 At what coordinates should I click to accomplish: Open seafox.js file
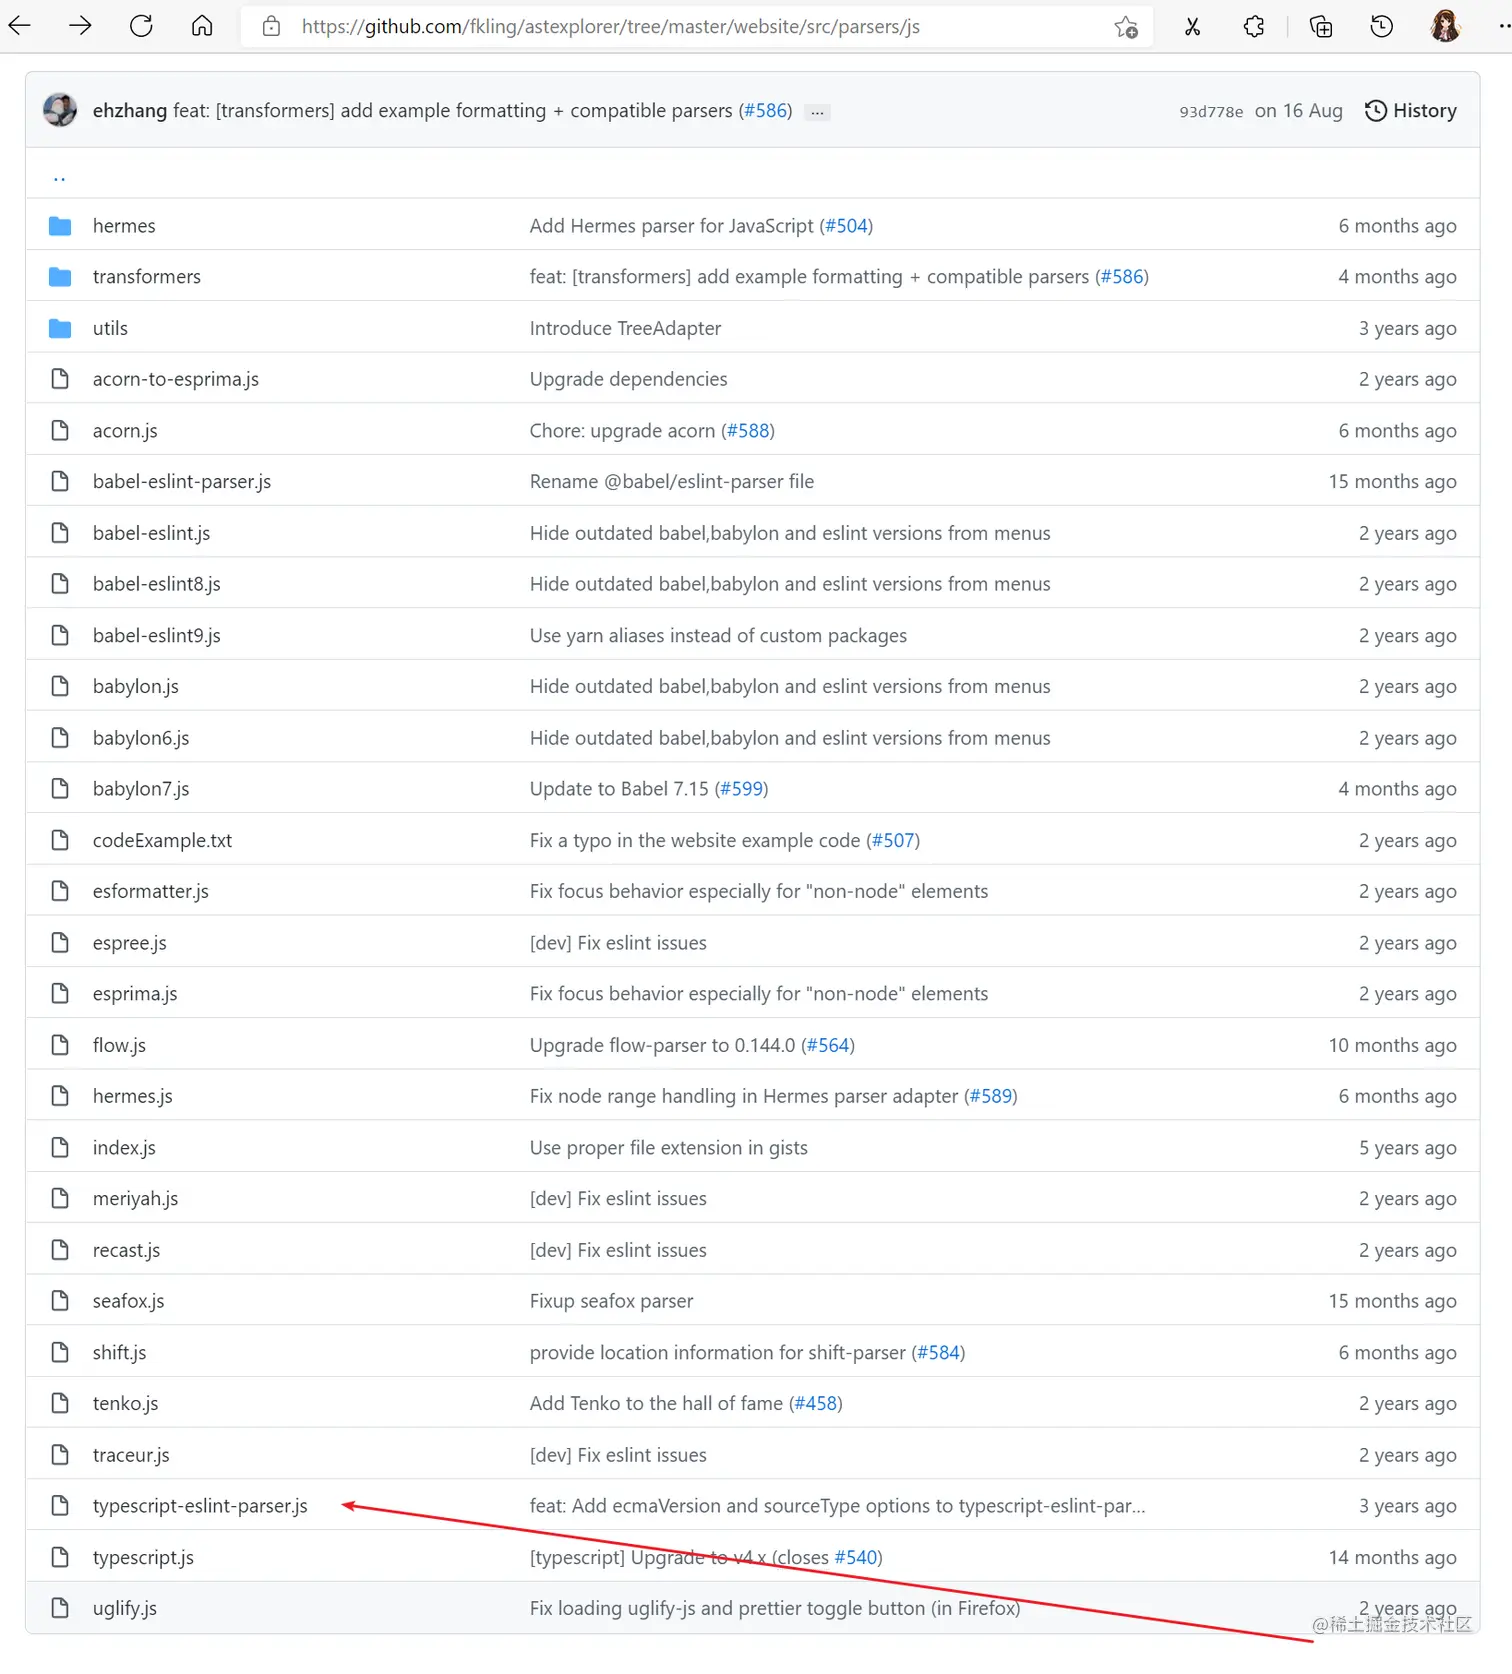(x=128, y=1302)
